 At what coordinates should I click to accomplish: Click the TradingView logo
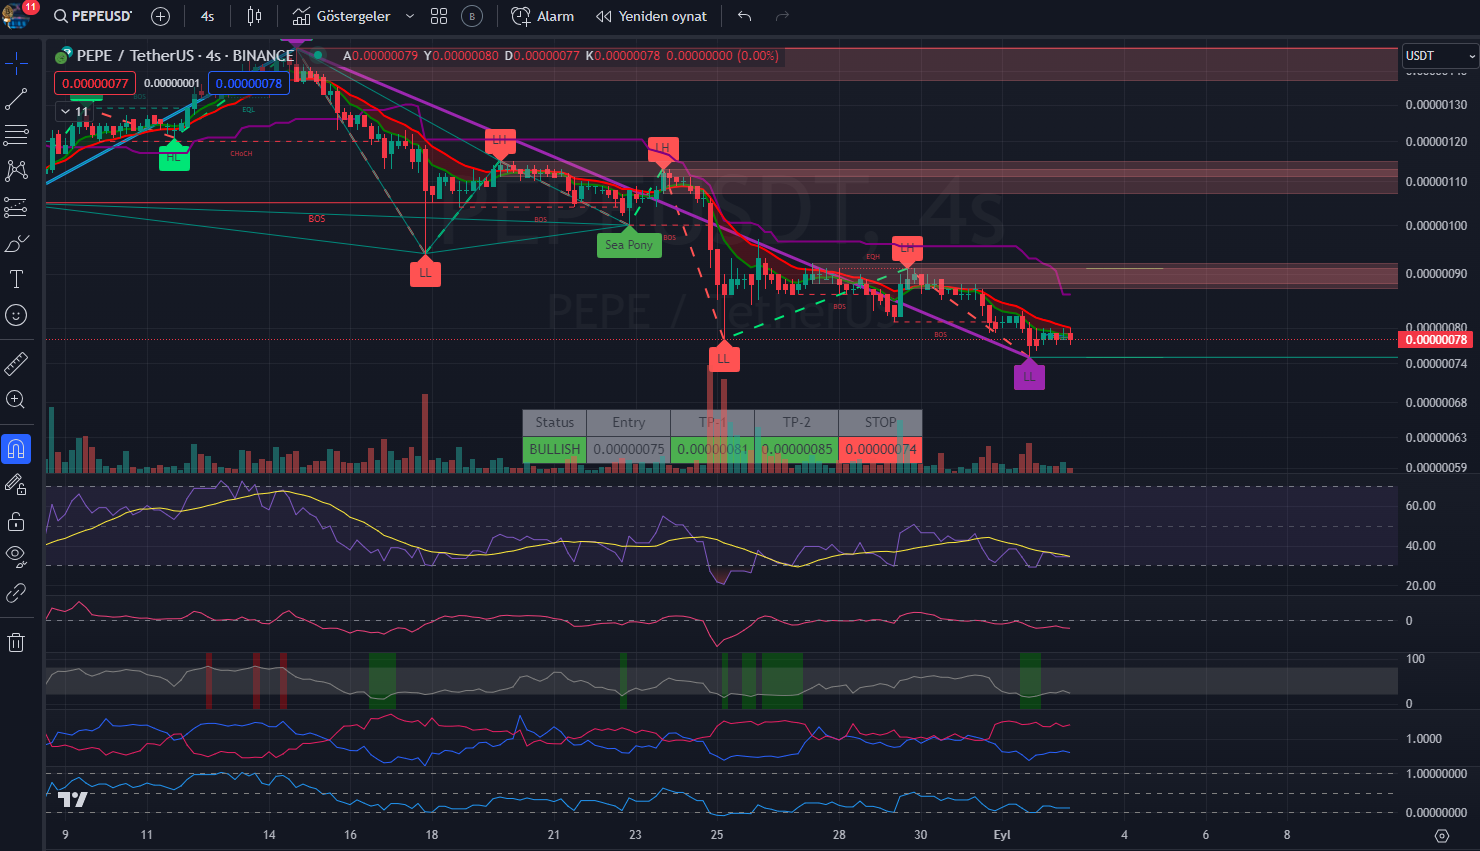pyautogui.click(x=73, y=799)
